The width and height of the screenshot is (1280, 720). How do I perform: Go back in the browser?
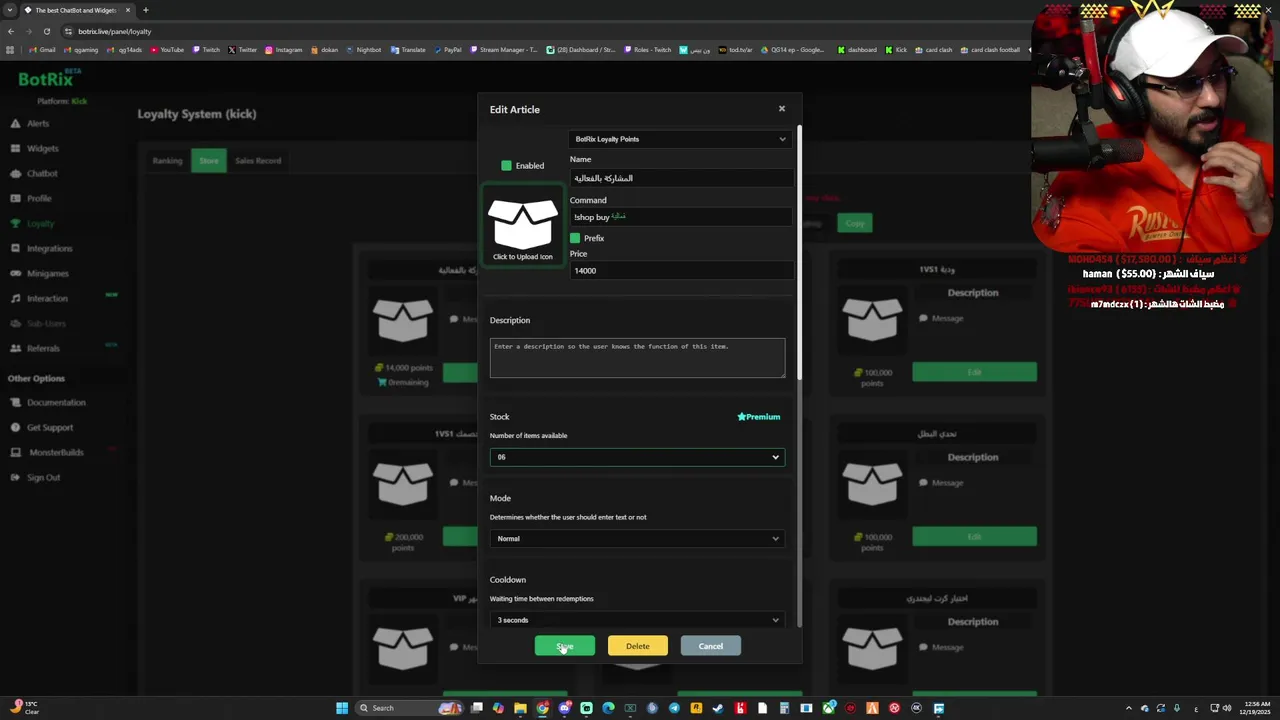(x=11, y=31)
